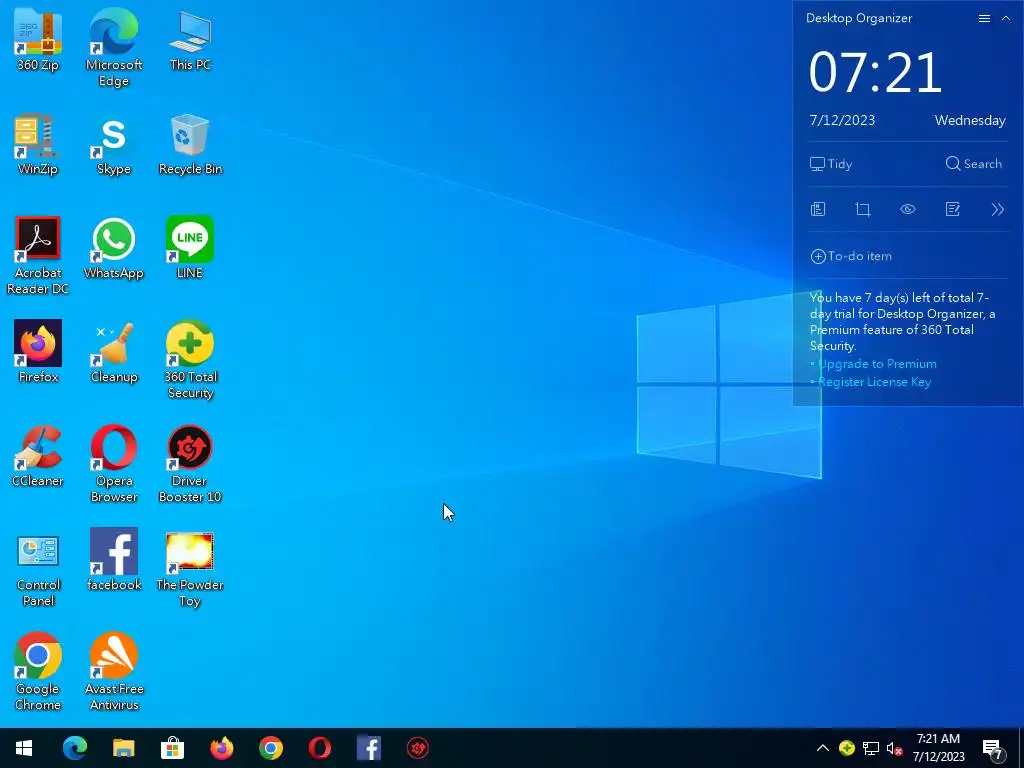The width and height of the screenshot is (1024, 768).
Task: Open the news icon in Desktop Organizer
Action: point(818,210)
